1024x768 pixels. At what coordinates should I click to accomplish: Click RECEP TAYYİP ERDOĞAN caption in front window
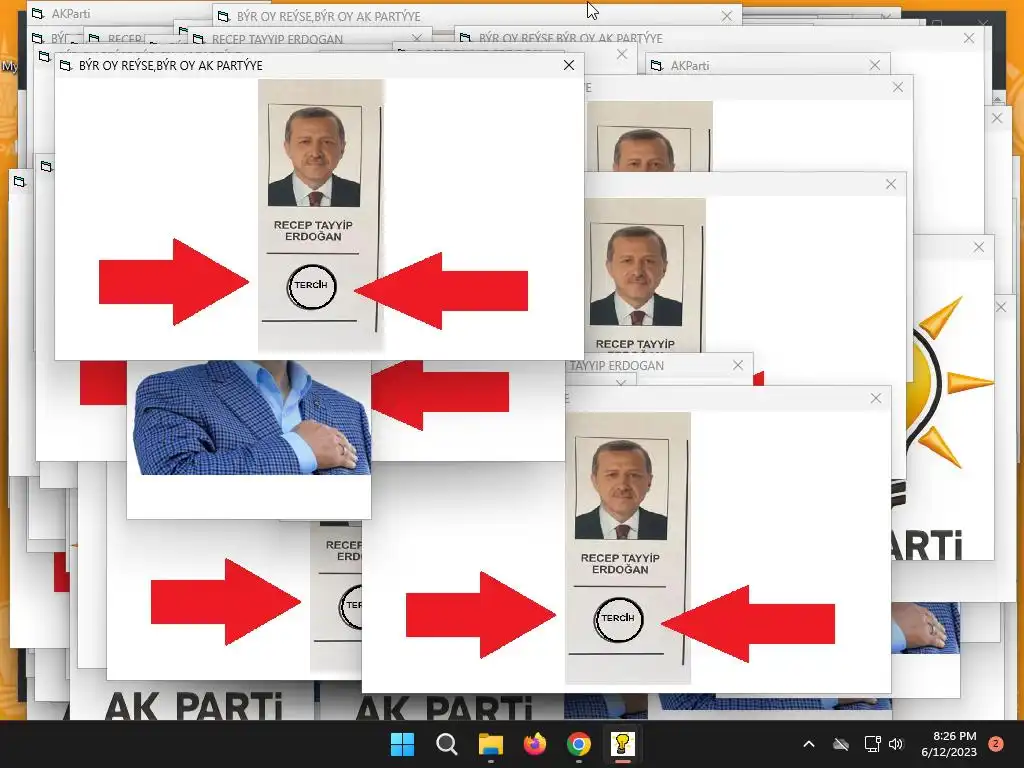click(x=313, y=231)
